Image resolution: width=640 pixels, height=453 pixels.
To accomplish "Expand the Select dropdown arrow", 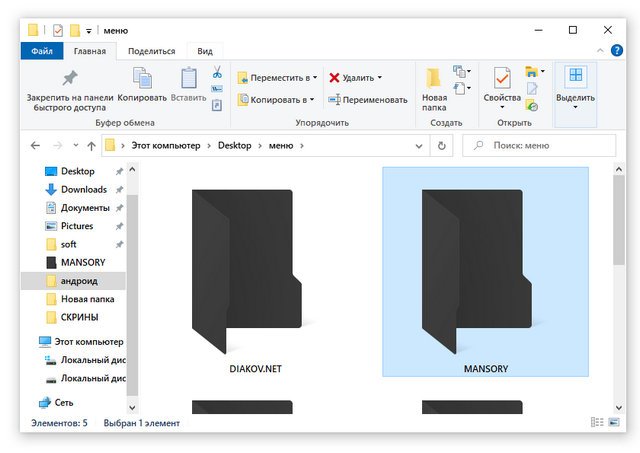I will coord(575,107).
